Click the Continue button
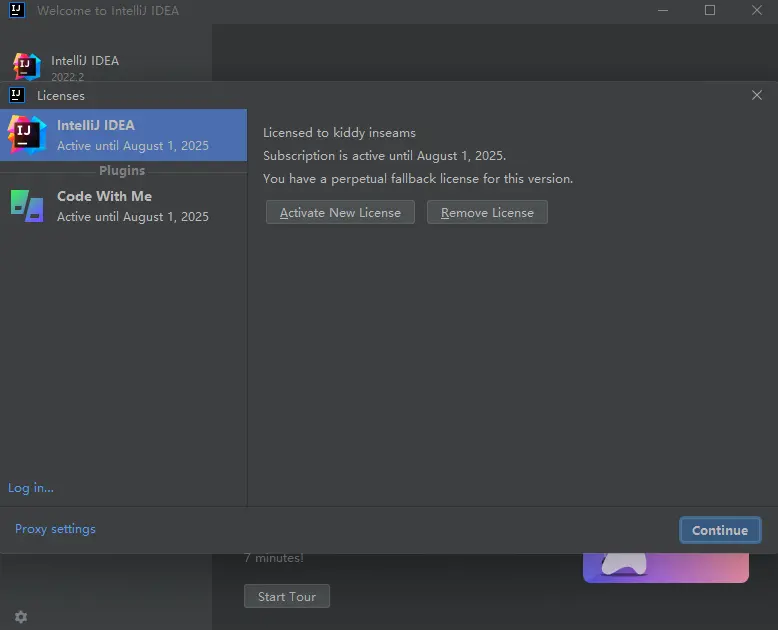 point(720,531)
